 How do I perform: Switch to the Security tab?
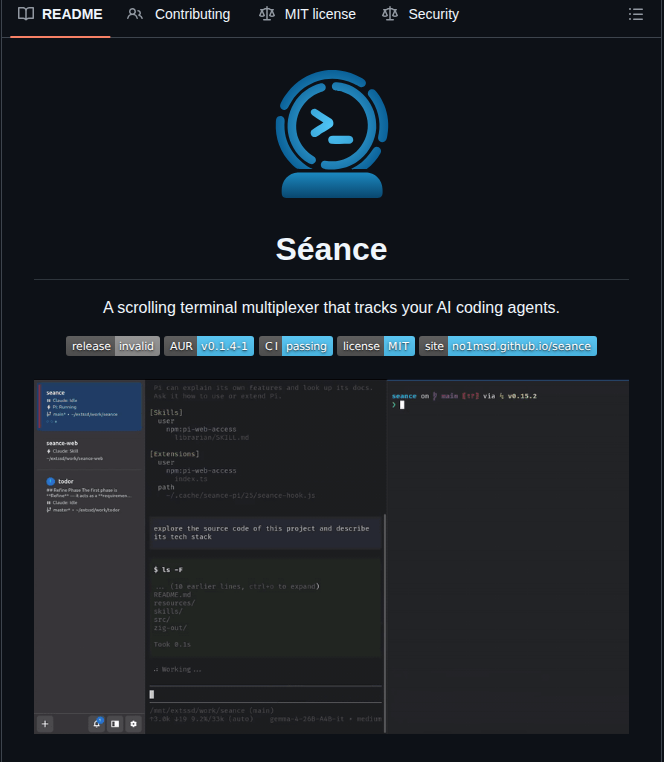[x=420, y=15]
